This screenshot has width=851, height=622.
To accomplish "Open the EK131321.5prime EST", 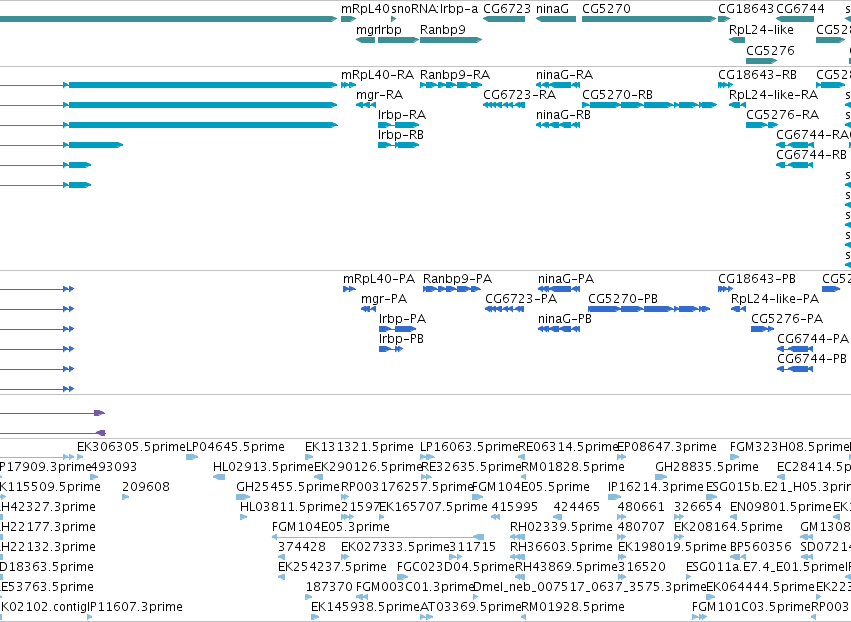I will (308, 457).
